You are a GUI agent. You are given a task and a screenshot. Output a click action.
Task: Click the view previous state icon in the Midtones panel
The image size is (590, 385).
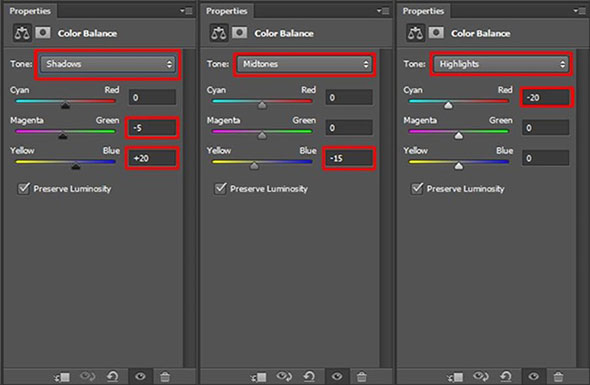point(284,376)
